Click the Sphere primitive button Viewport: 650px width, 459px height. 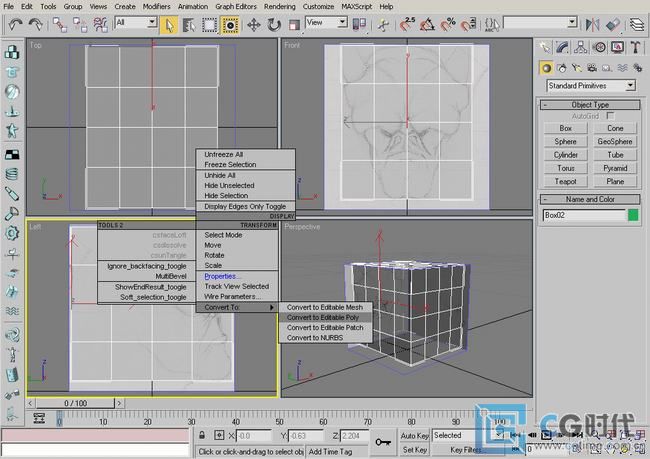(565, 141)
